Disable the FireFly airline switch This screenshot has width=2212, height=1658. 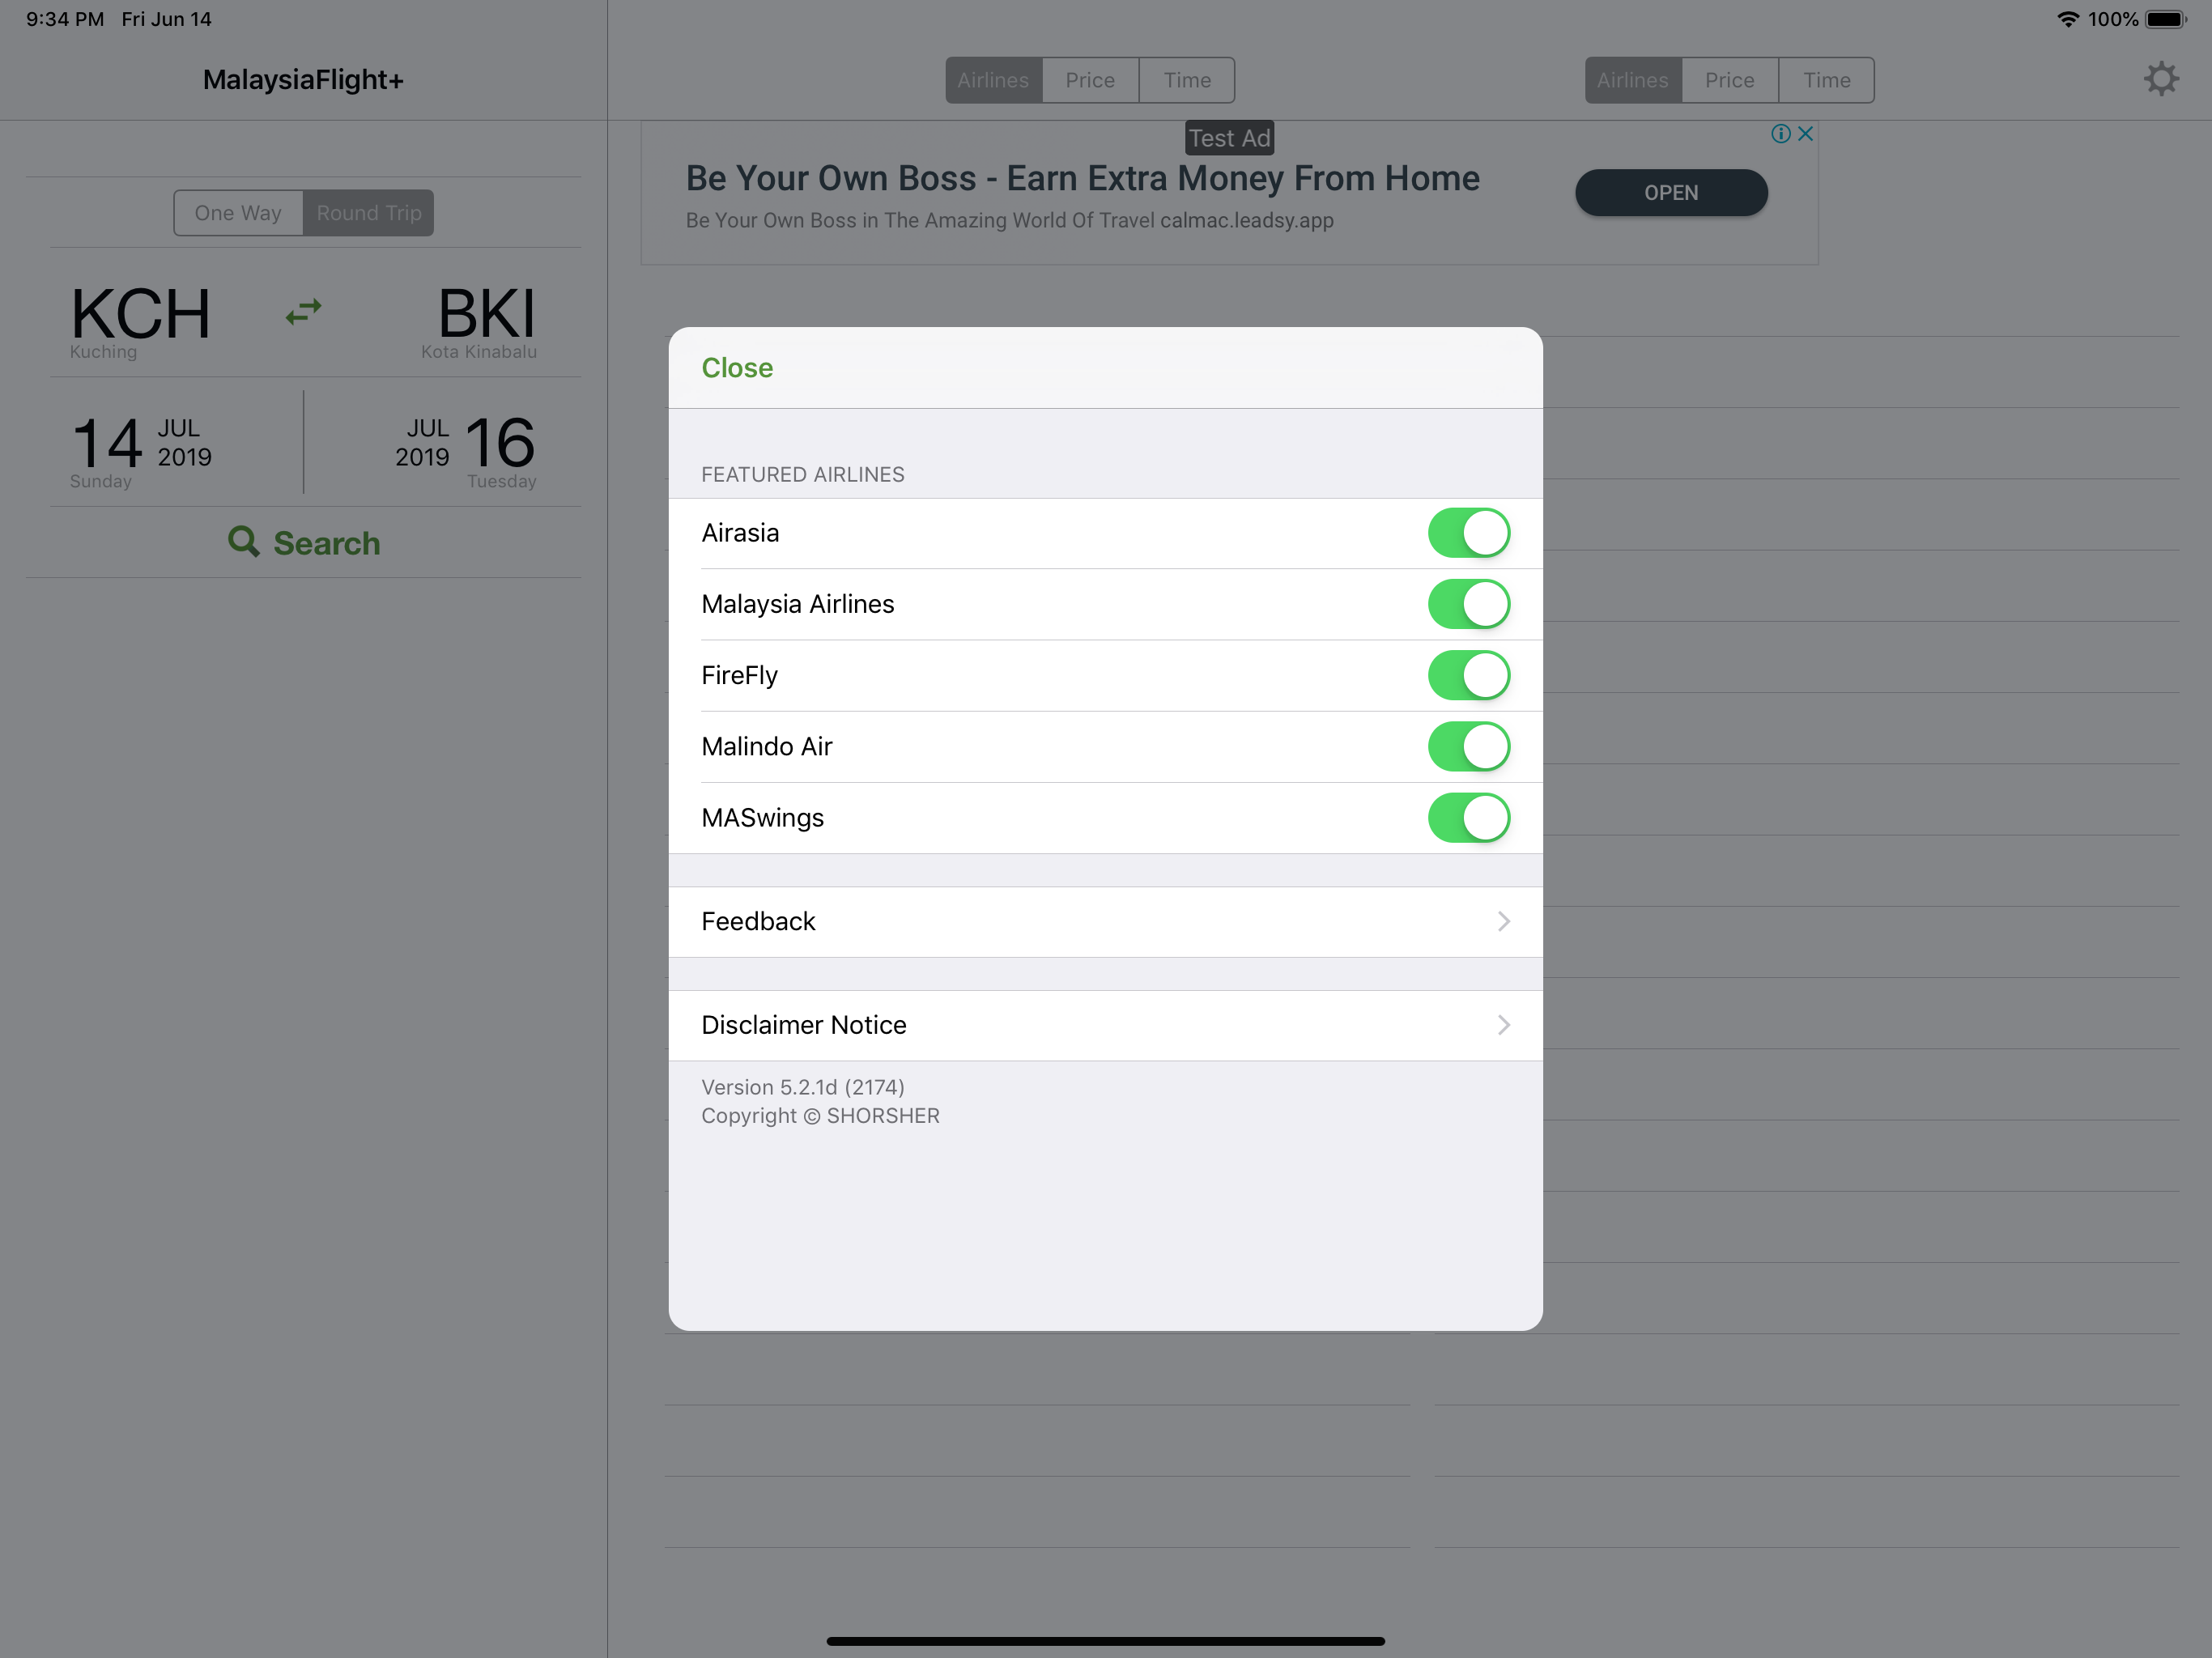coord(1468,675)
